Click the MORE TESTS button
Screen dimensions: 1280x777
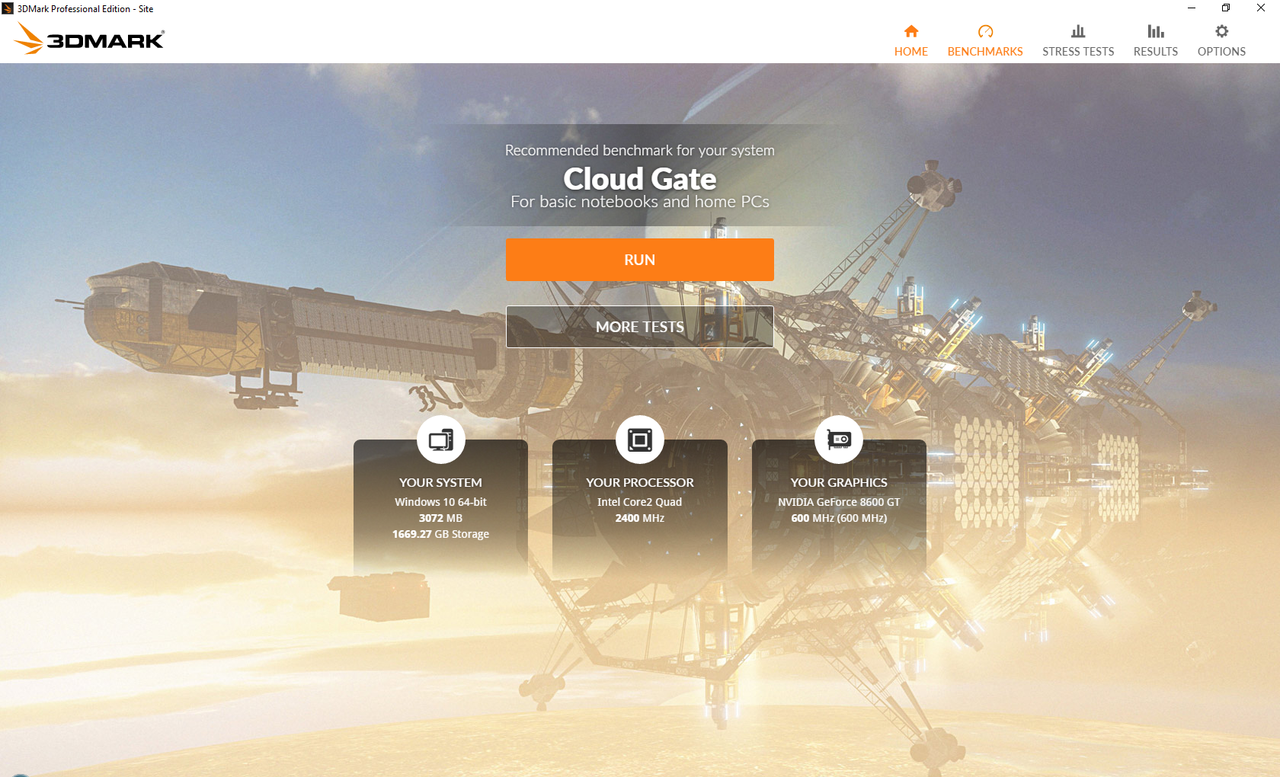(x=640, y=327)
